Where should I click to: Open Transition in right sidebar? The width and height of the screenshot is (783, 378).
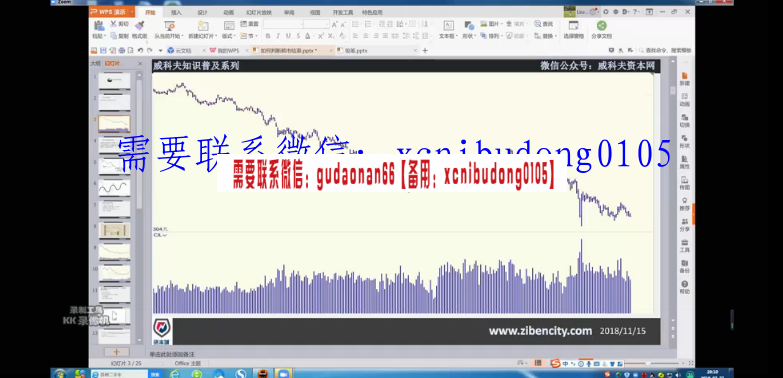(685, 120)
